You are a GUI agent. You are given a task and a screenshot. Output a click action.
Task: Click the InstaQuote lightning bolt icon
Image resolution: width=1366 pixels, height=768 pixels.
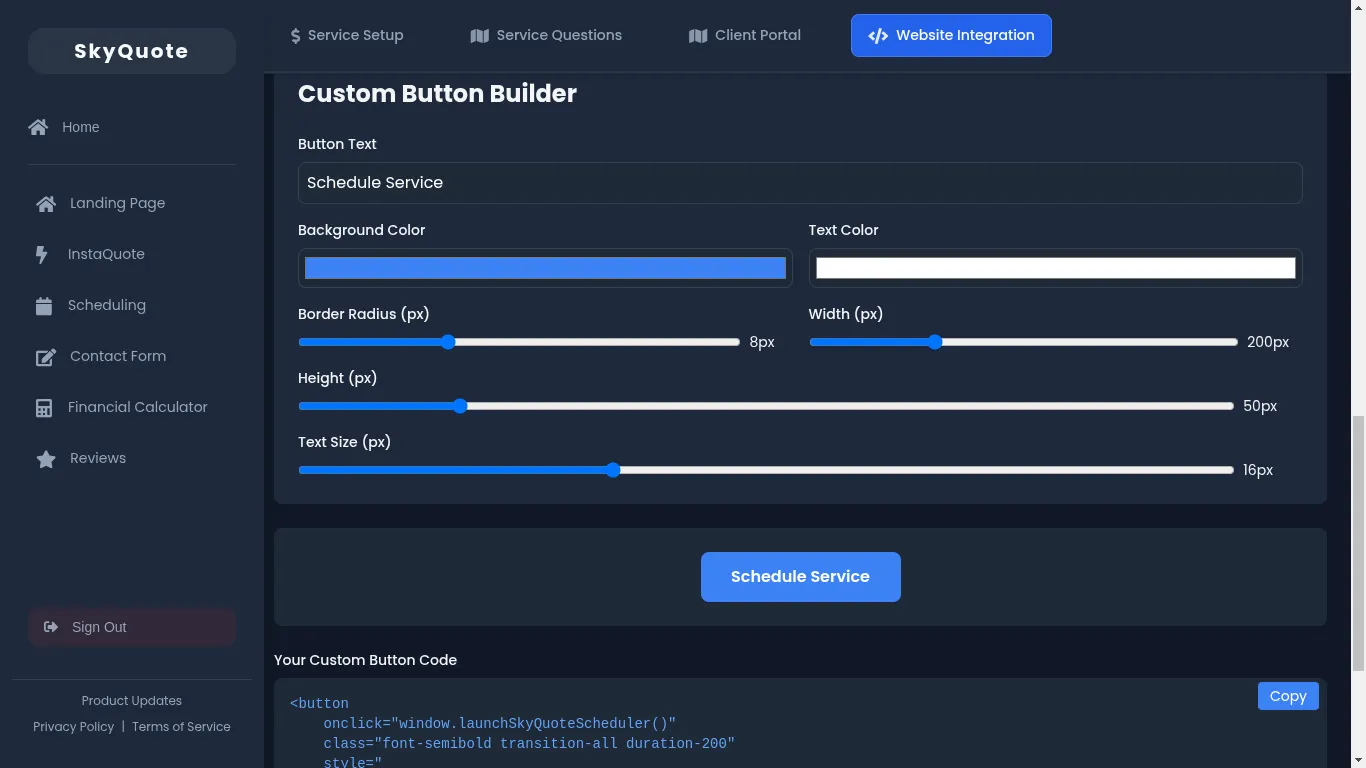pos(42,255)
